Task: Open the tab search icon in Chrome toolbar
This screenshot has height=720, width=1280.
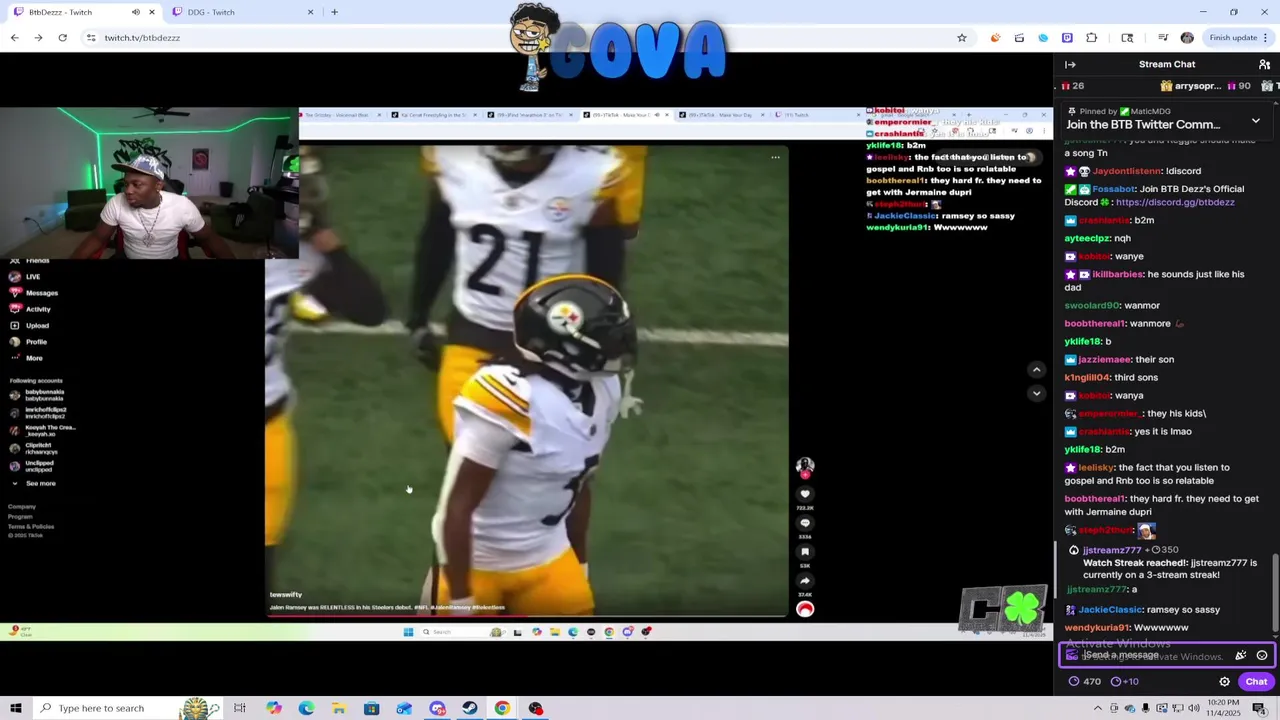Action: pyautogui.click(x=1127, y=38)
